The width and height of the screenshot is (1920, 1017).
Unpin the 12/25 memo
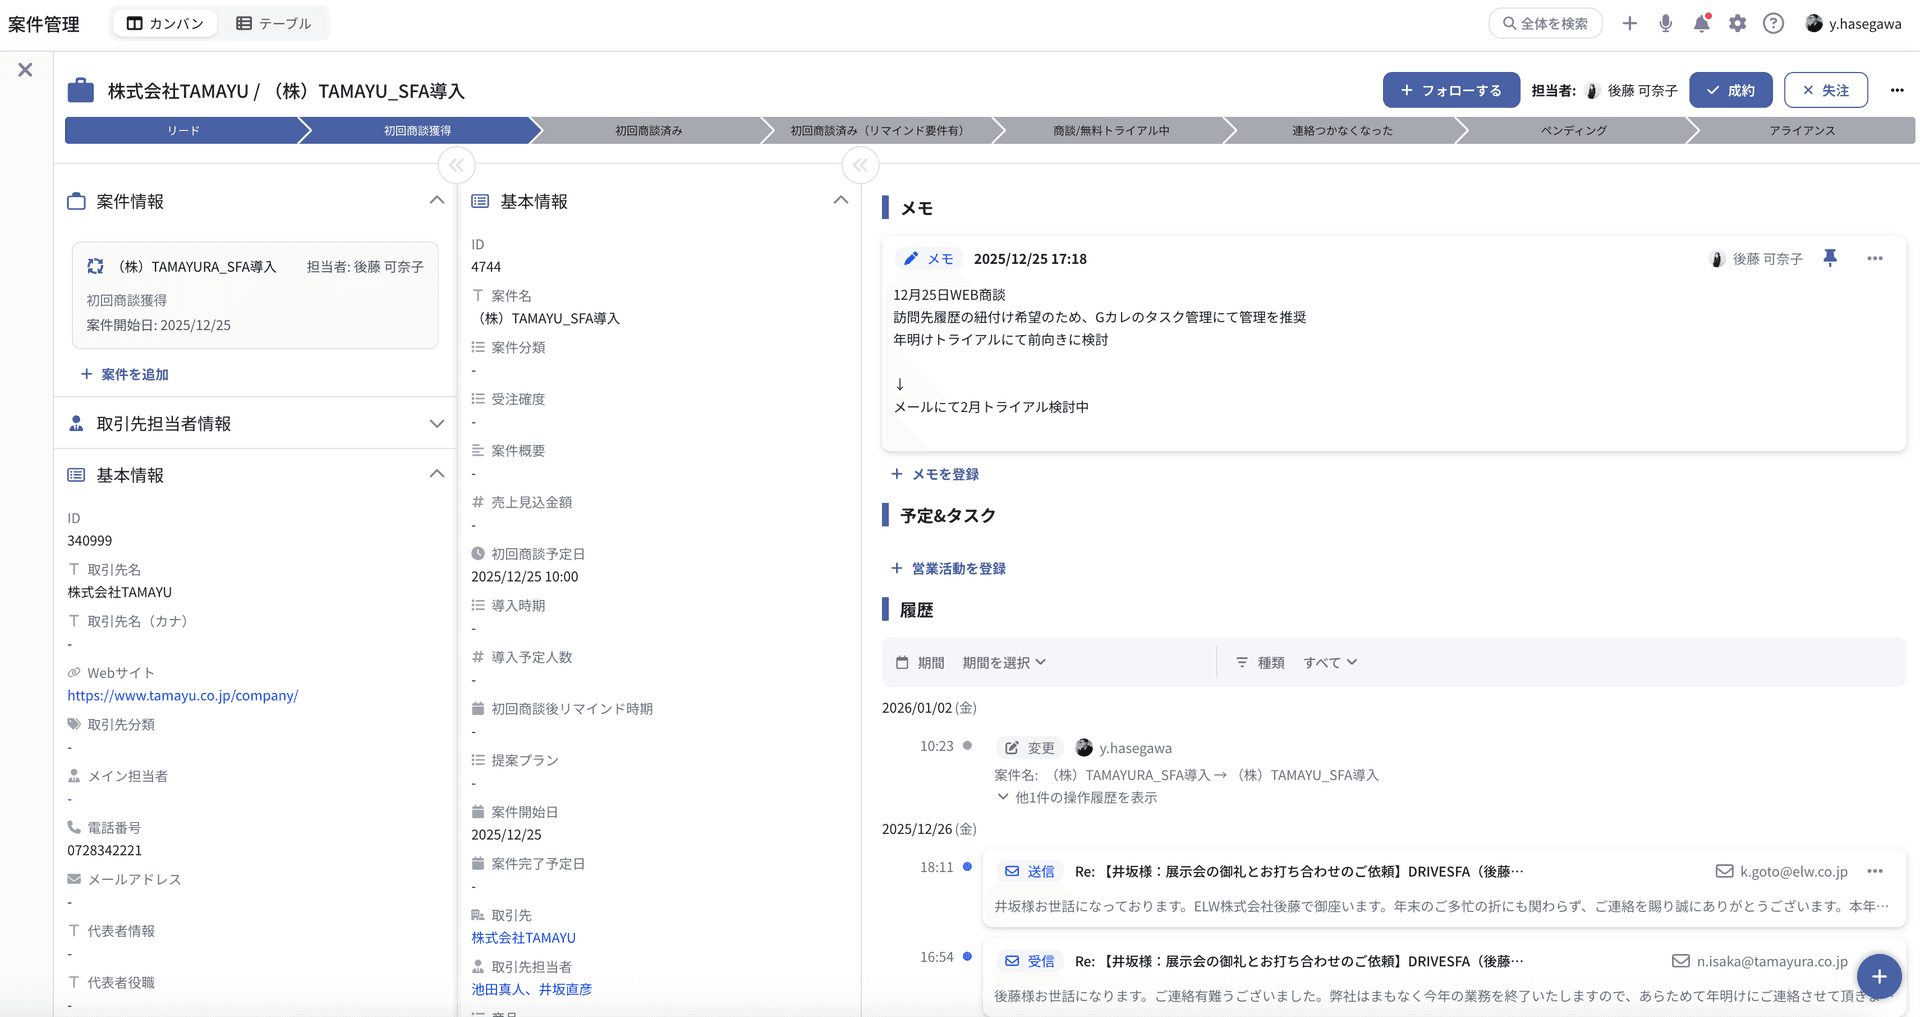click(x=1830, y=258)
